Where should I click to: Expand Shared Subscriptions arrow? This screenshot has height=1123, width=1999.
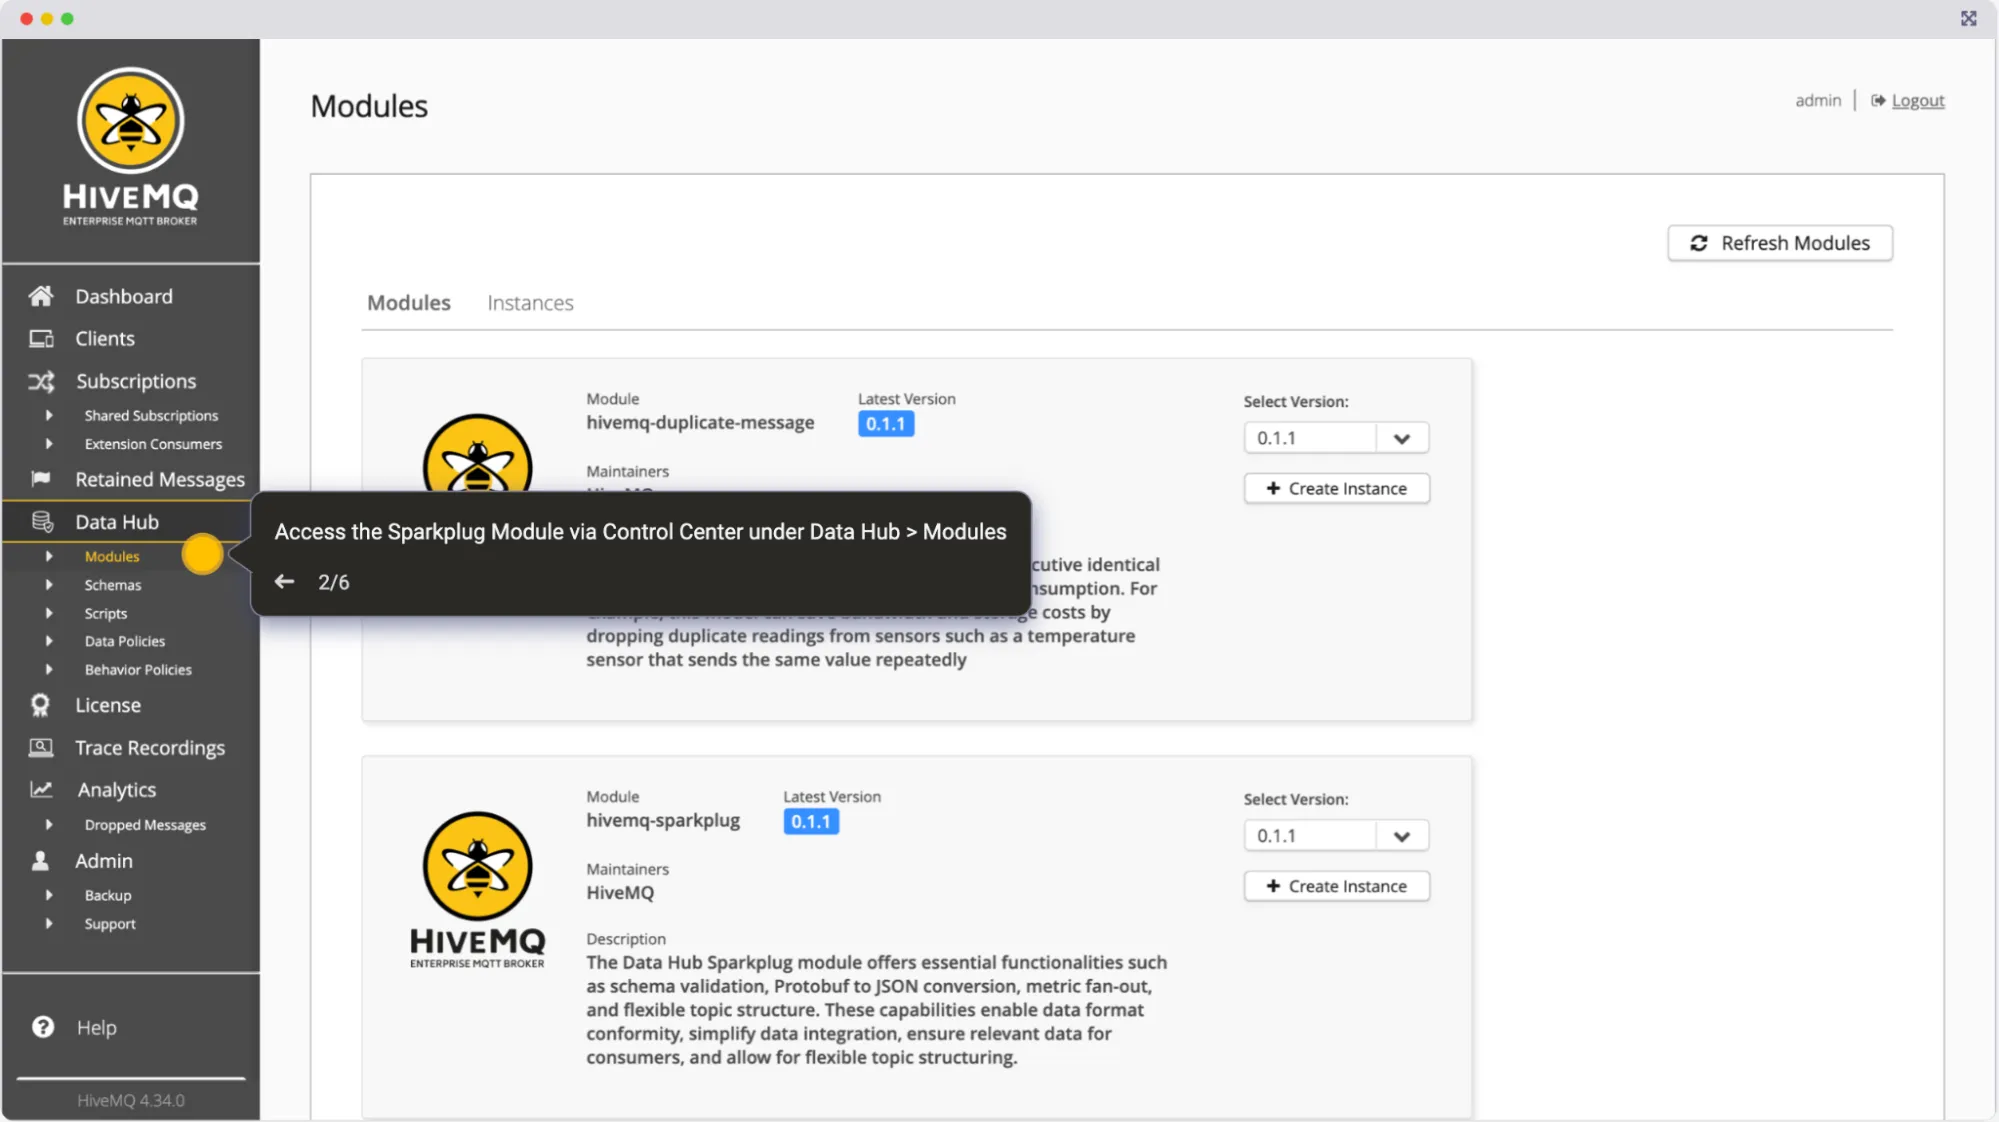(48, 416)
